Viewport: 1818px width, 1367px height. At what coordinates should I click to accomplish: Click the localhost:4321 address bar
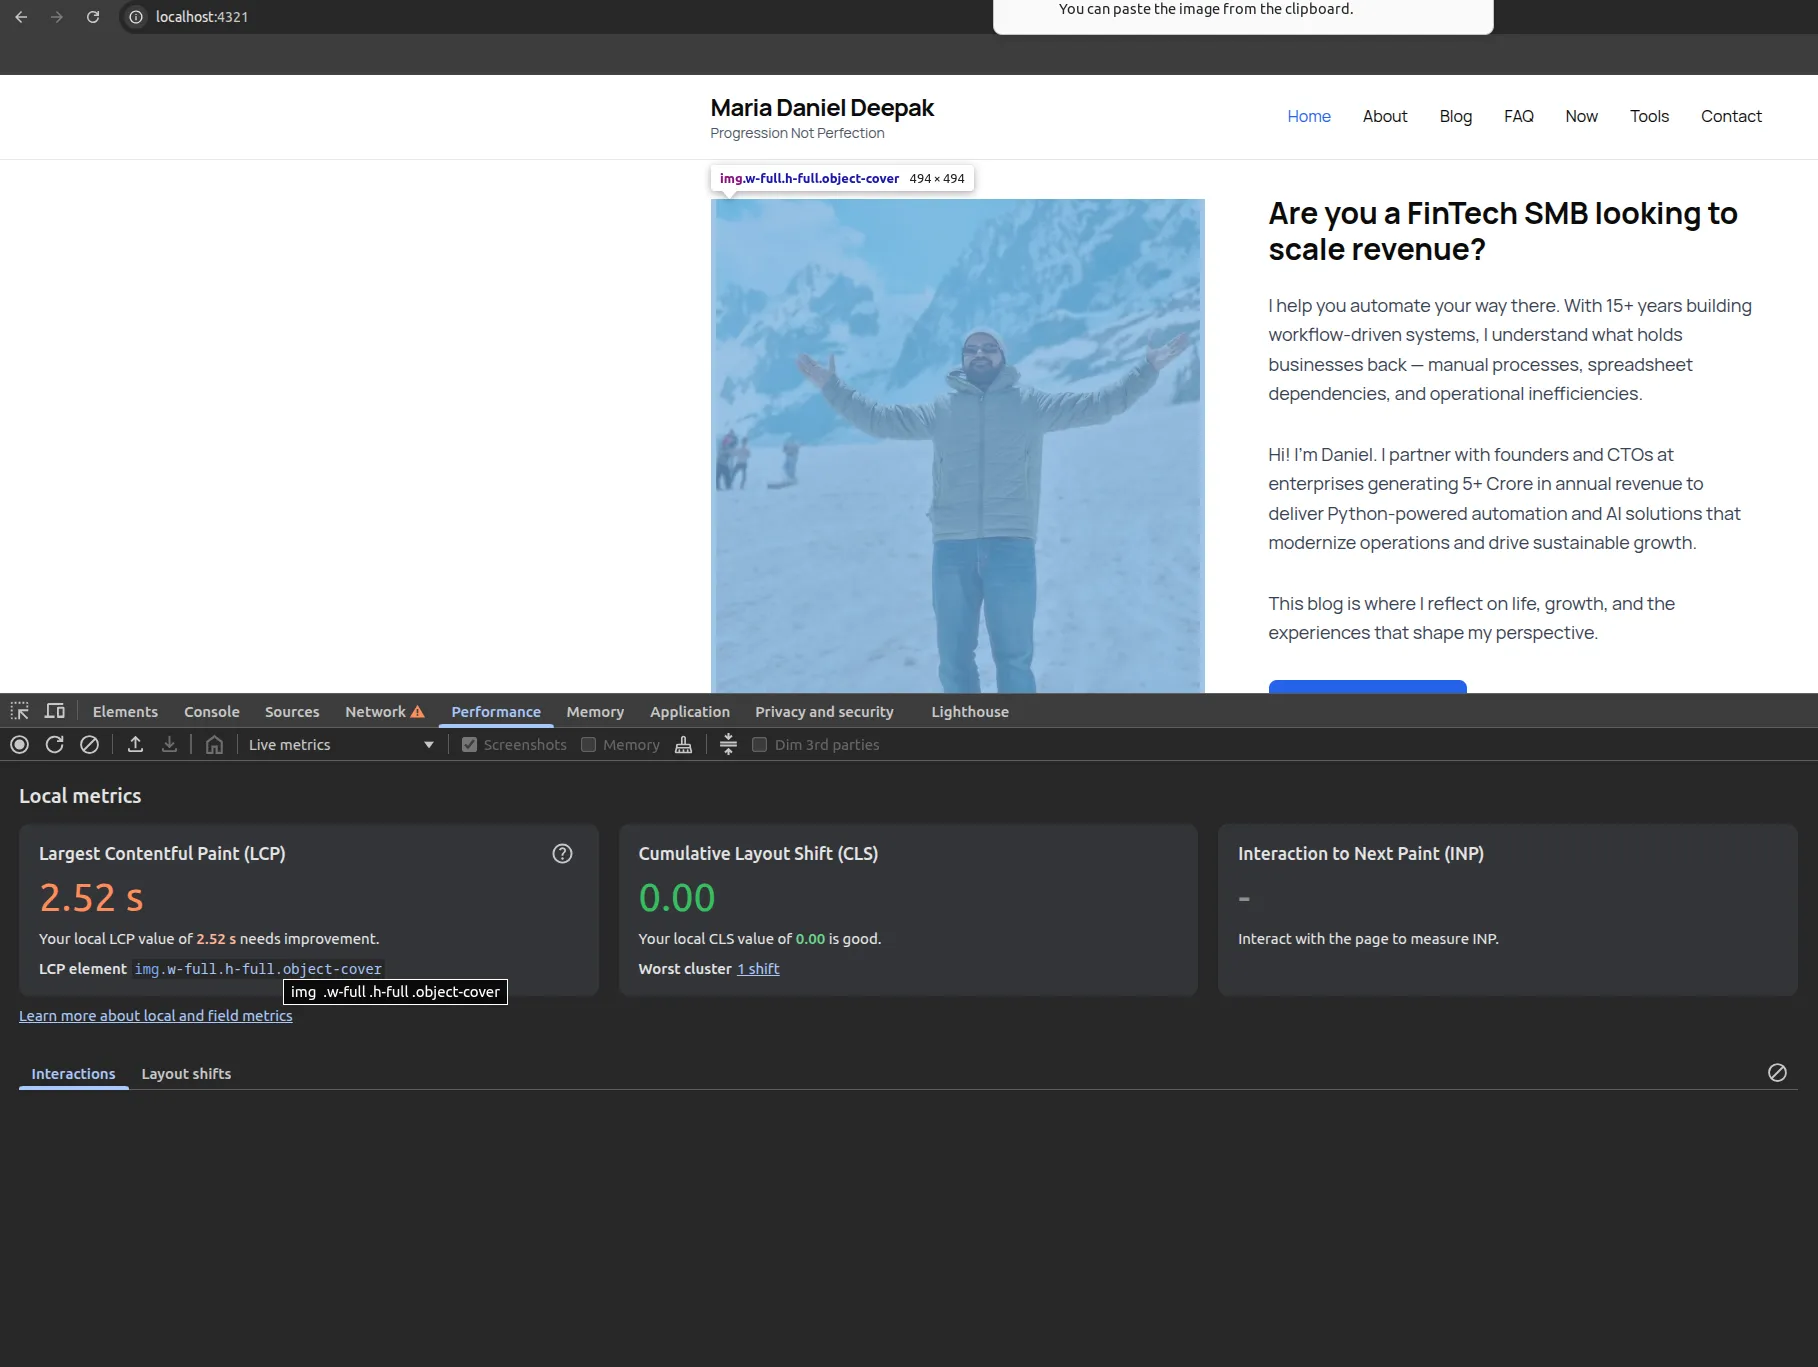pos(200,17)
